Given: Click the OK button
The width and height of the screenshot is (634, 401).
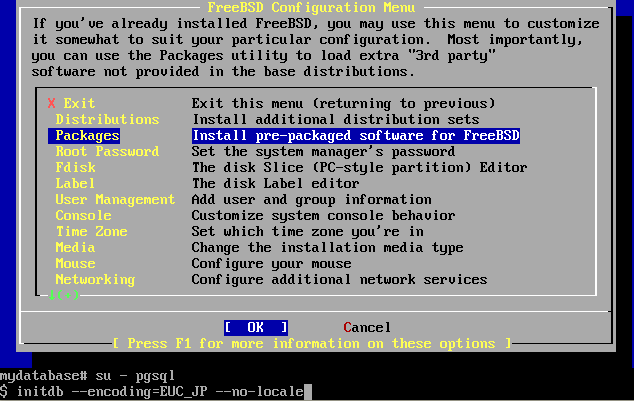Looking at the screenshot, I should pos(256,327).
